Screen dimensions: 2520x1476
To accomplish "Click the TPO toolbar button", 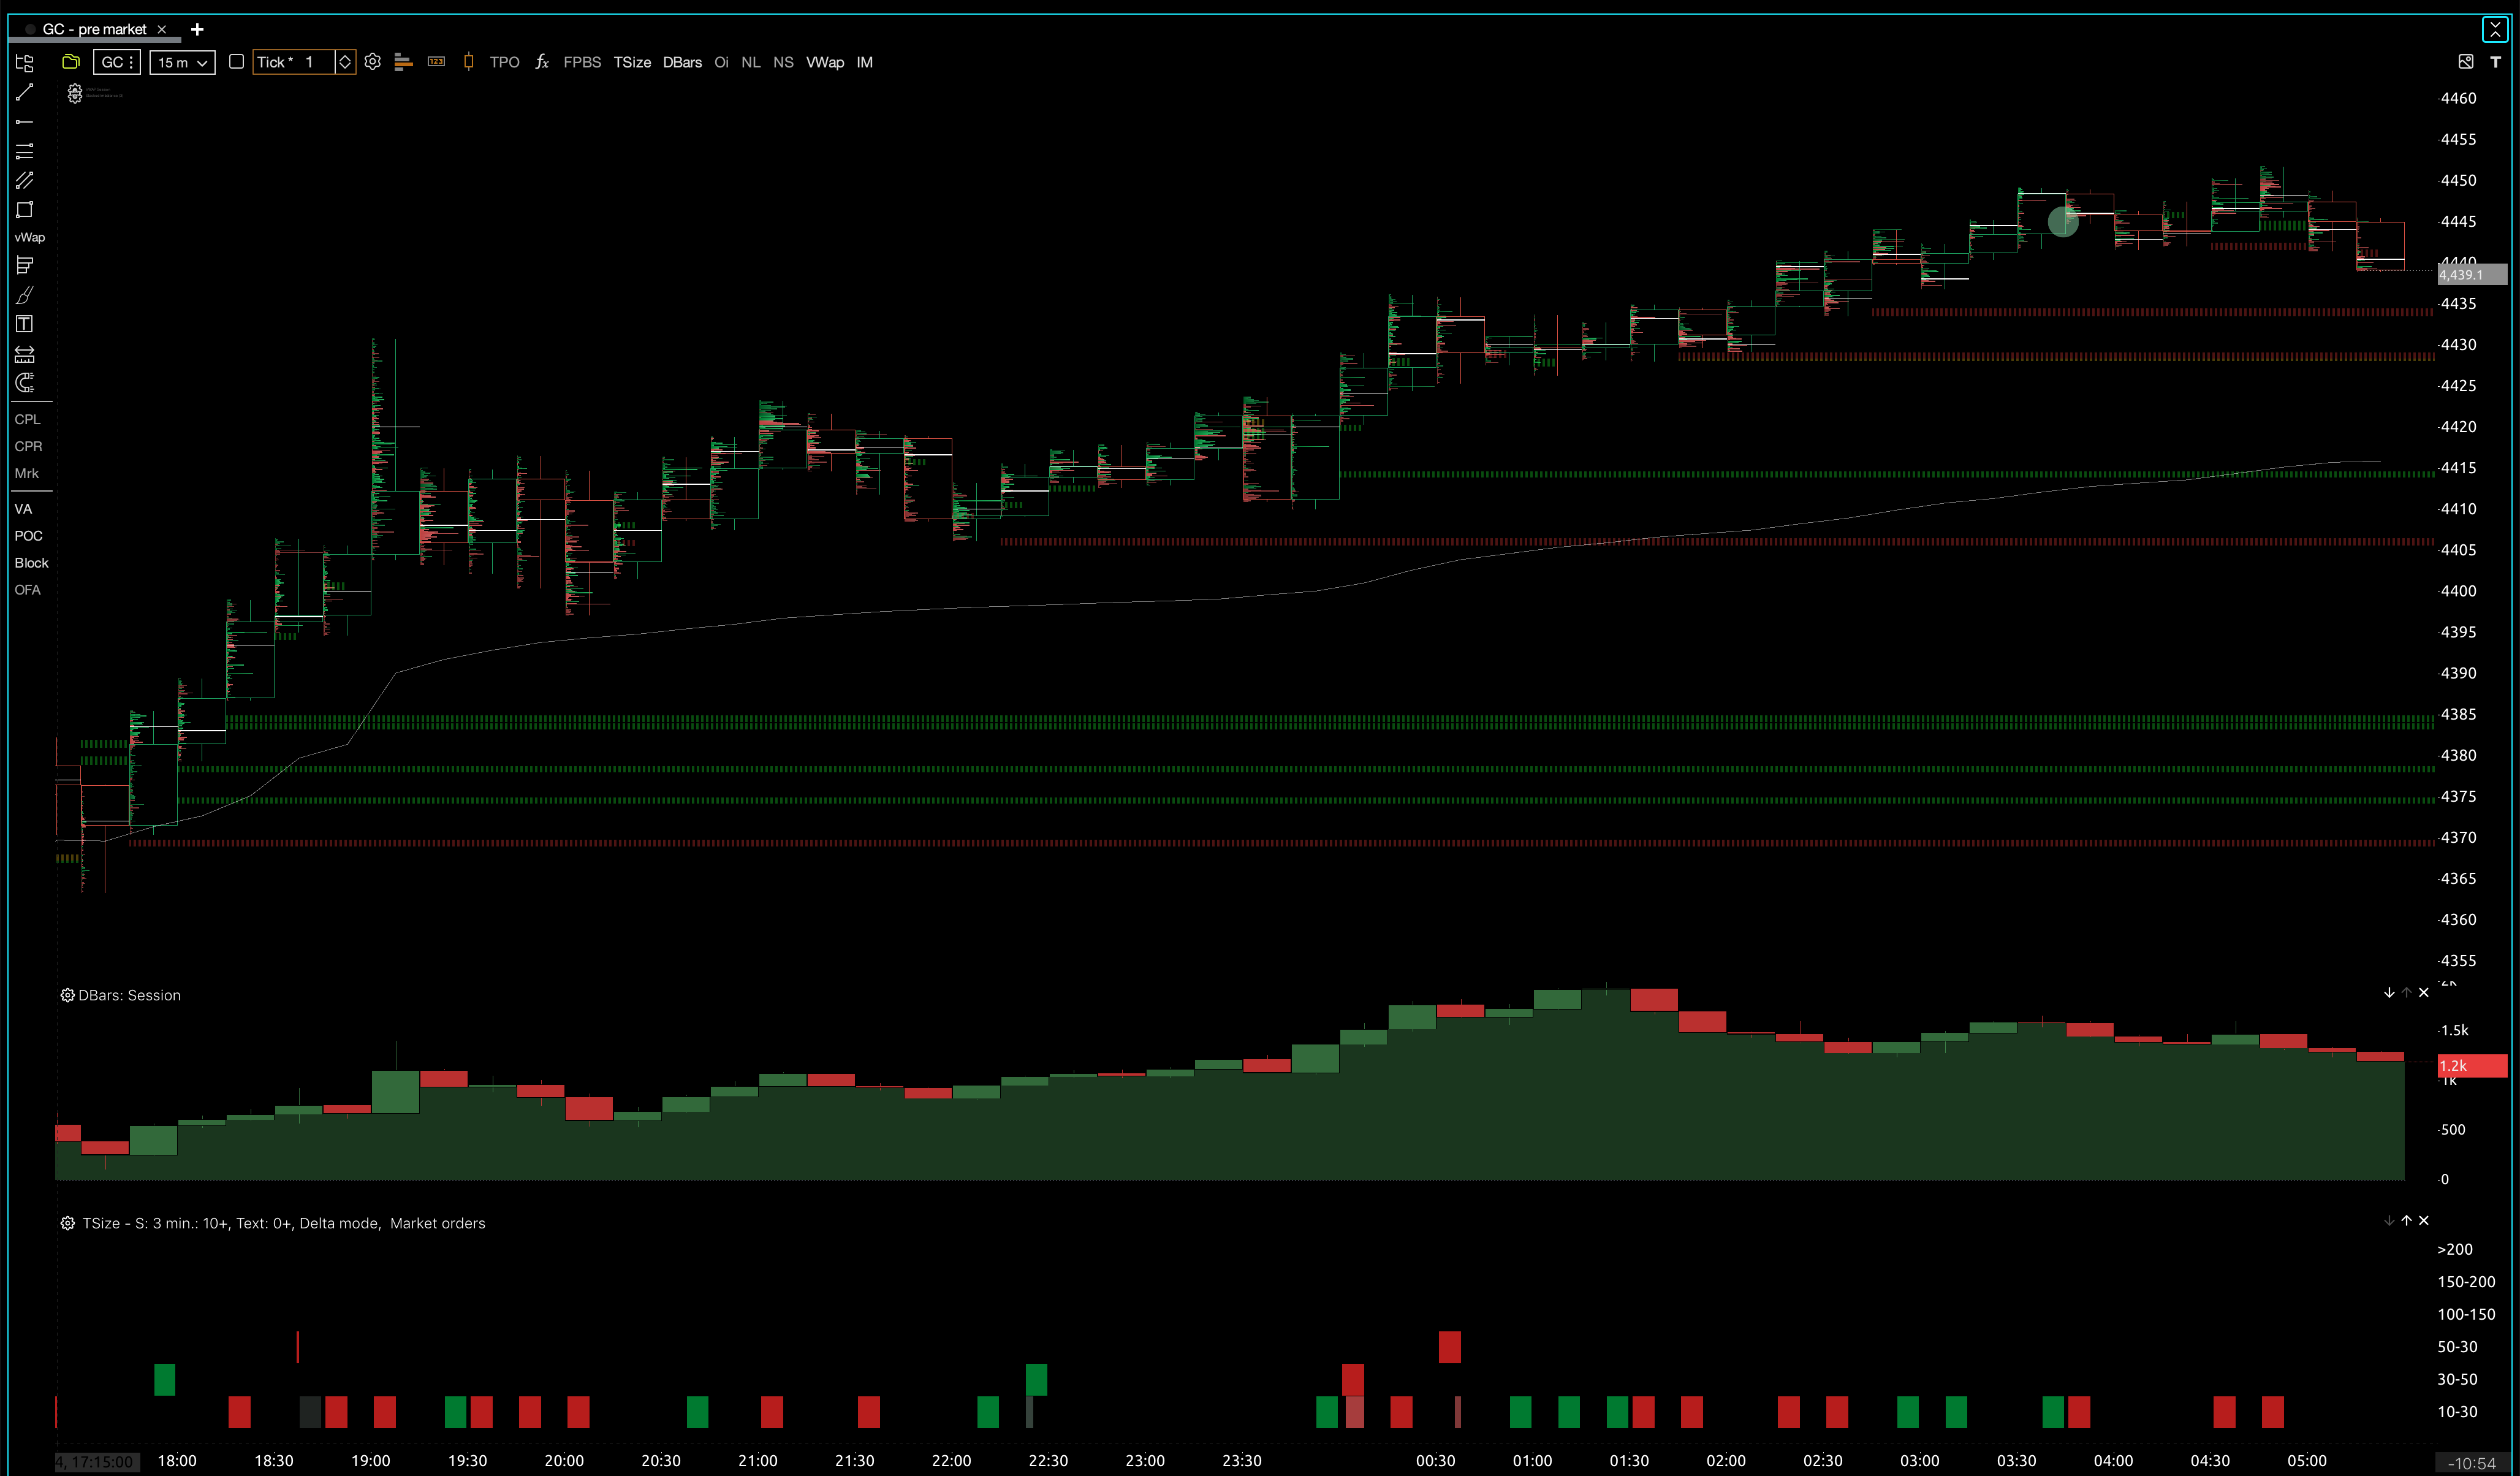I will pyautogui.click(x=504, y=62).
